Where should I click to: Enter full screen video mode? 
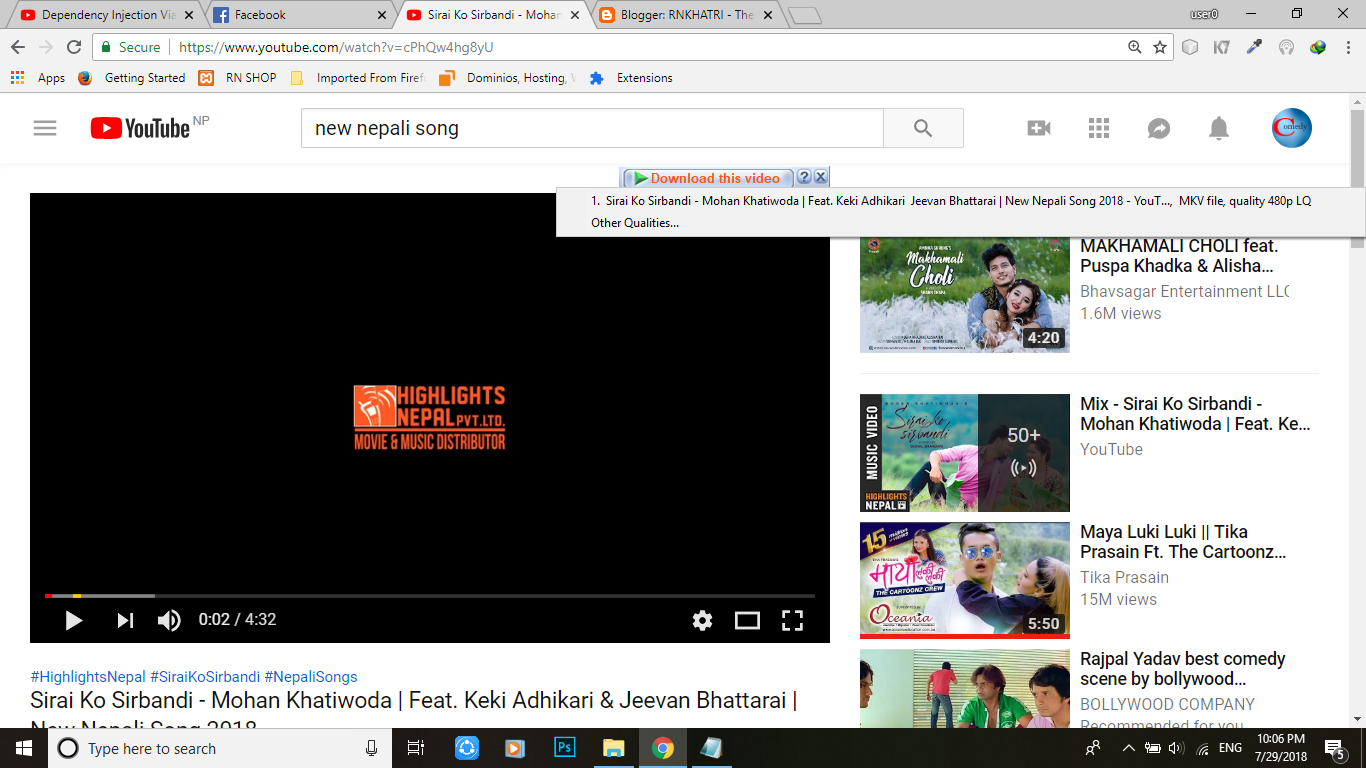tap(792, 620)
